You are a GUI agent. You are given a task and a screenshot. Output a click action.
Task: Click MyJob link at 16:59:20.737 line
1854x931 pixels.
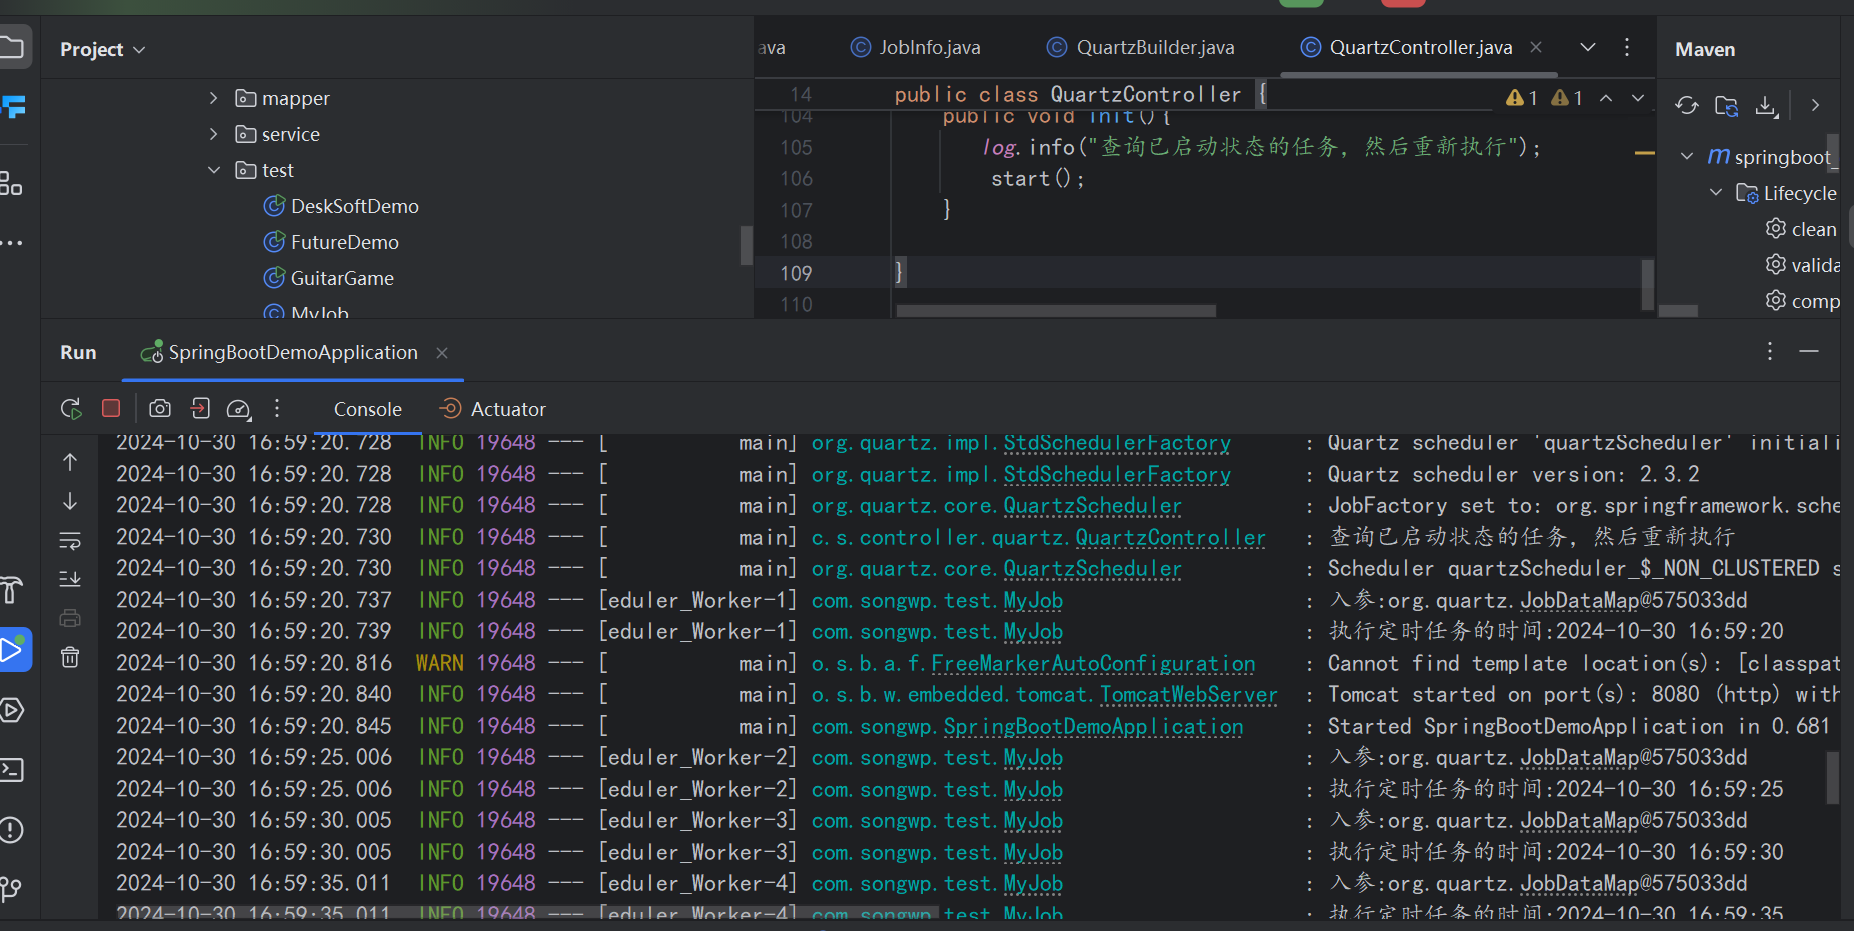coord(1033,600)
